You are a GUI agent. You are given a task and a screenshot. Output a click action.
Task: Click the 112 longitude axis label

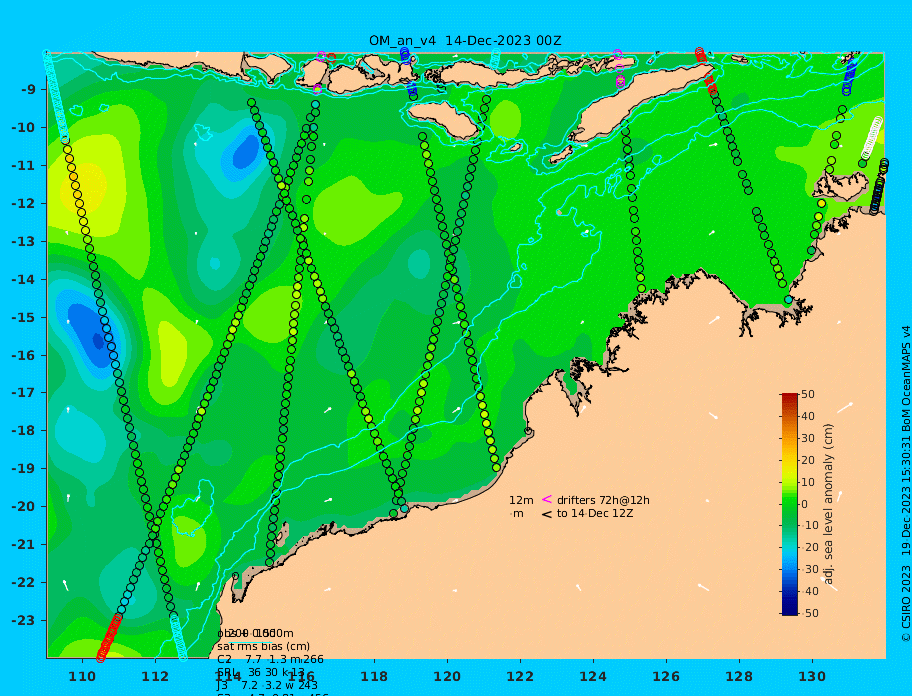tap(155, 676)
